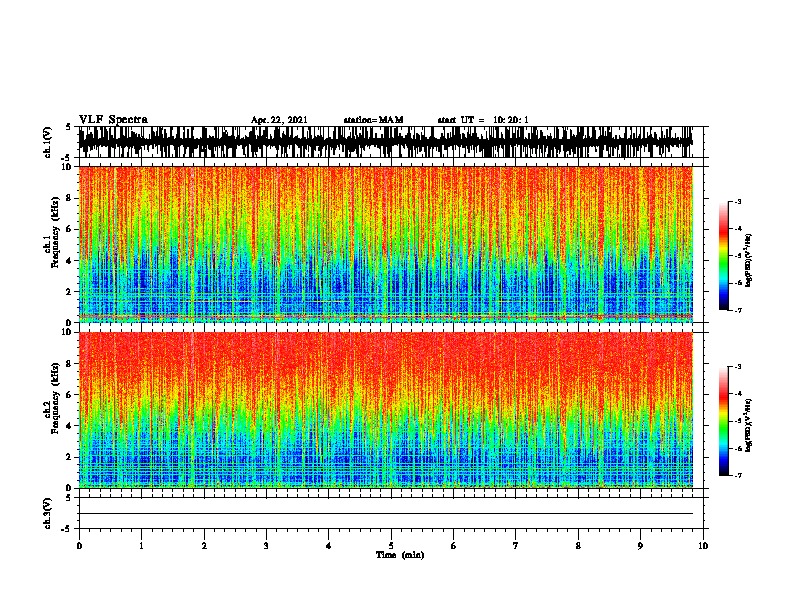
Task: Click the "ch.3(V)" axis label
Action: [x=48, y=514]
